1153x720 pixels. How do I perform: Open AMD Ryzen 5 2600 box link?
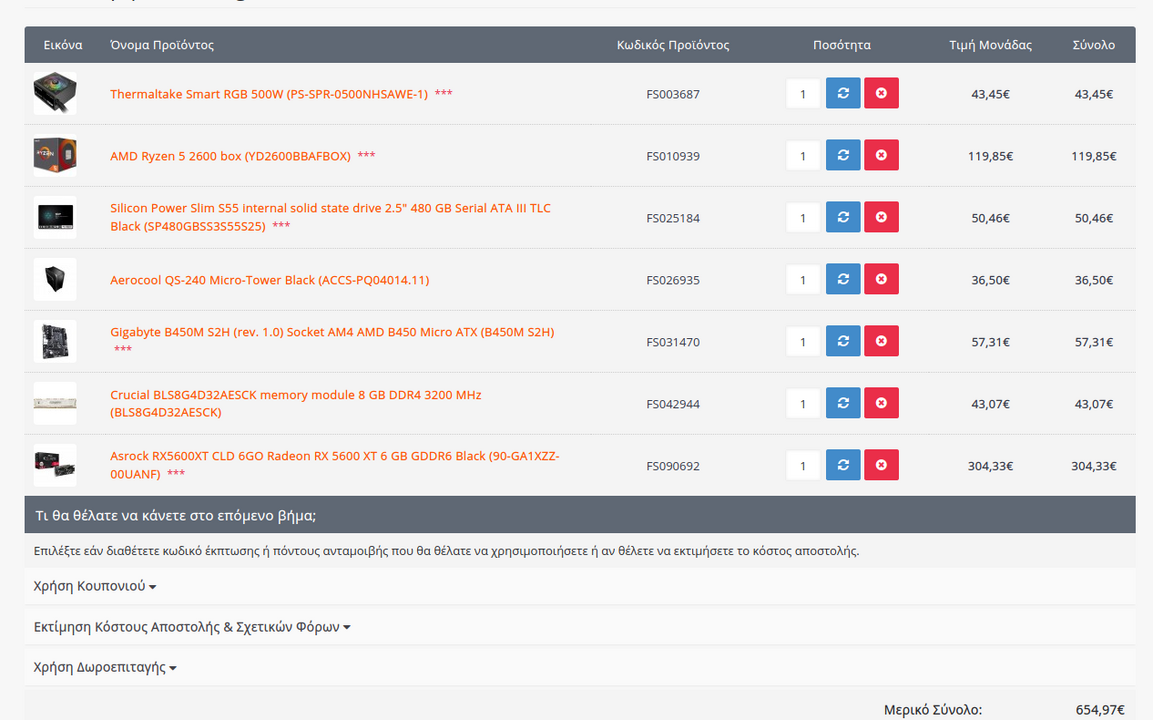[x=230, y=156]
